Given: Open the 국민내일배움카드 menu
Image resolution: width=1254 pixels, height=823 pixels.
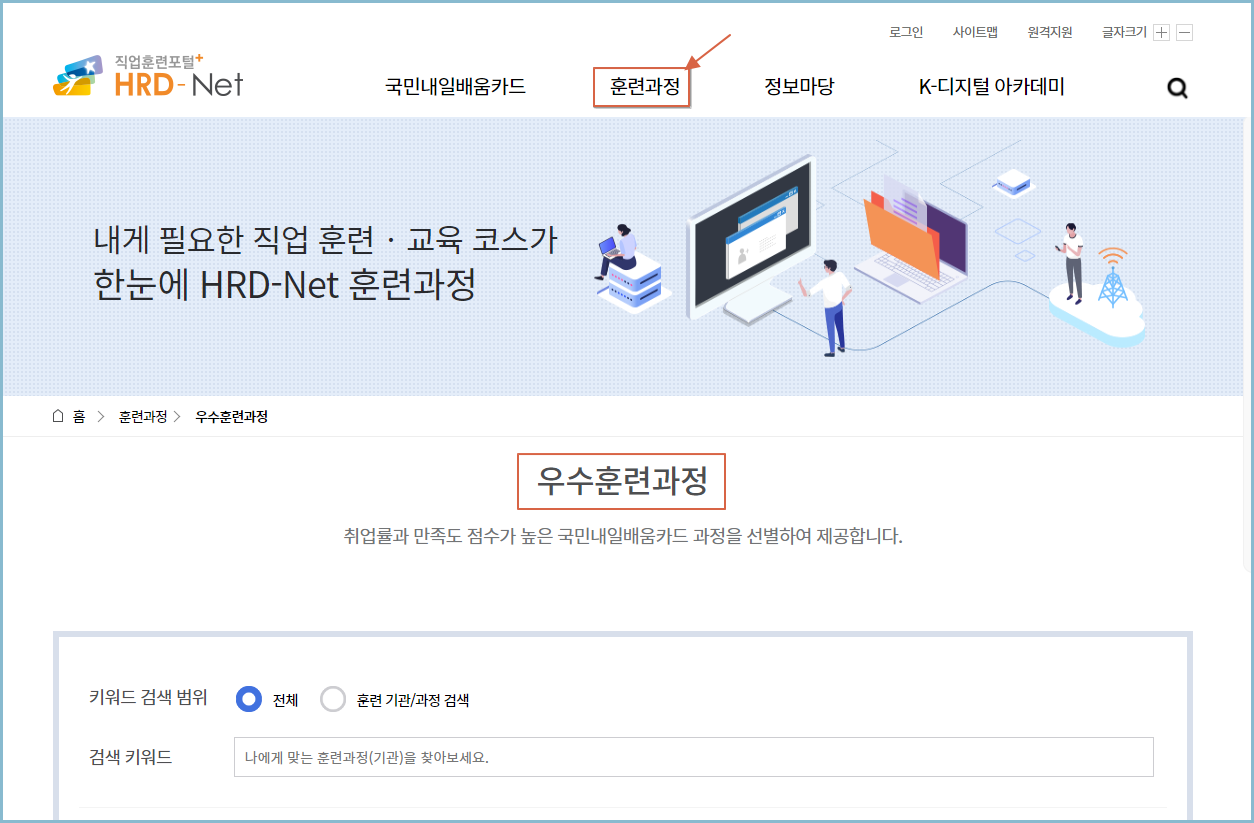Looking at the screenshot, I should (455, 88).
